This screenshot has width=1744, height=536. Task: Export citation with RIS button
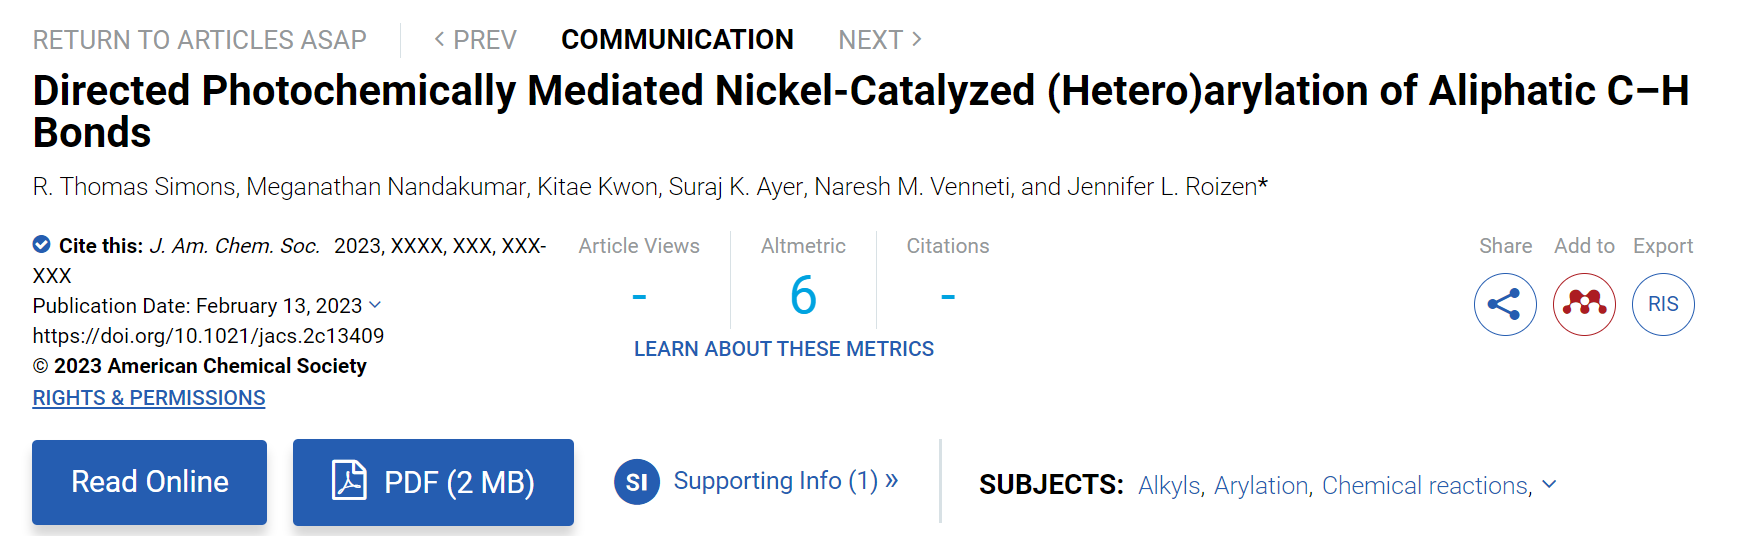tap(1663, 304)
